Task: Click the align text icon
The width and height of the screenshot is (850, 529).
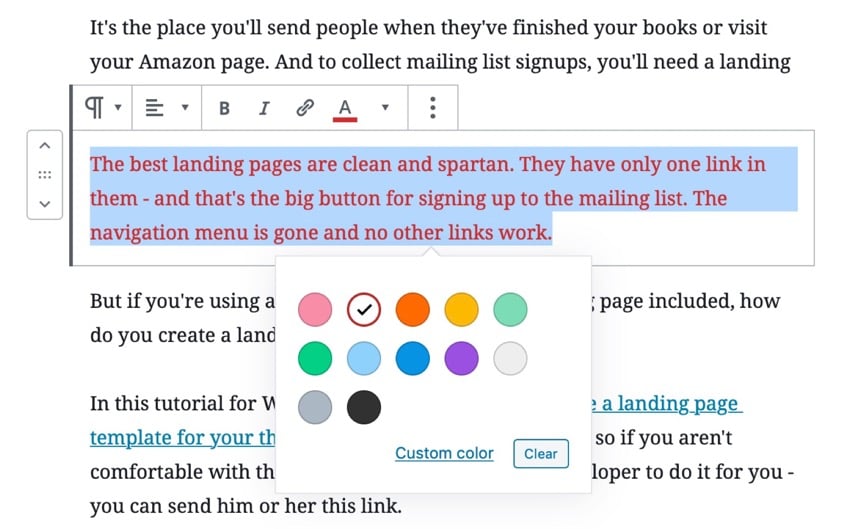Action: tap(154, 108)
